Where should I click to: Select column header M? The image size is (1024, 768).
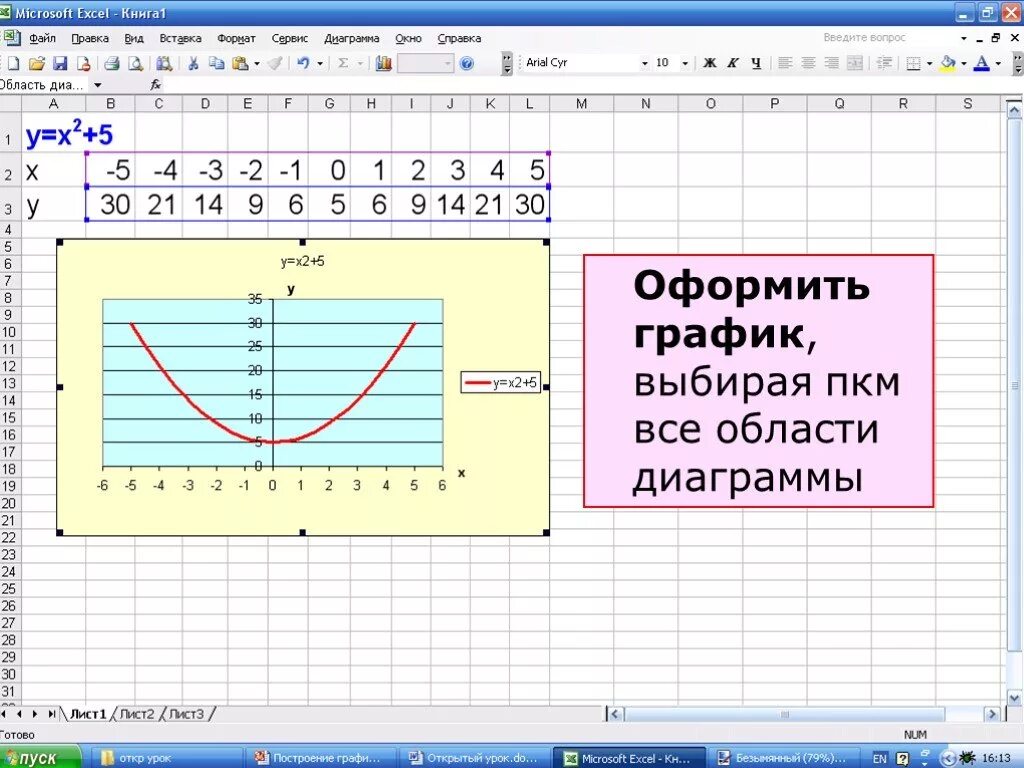[581, 103]
